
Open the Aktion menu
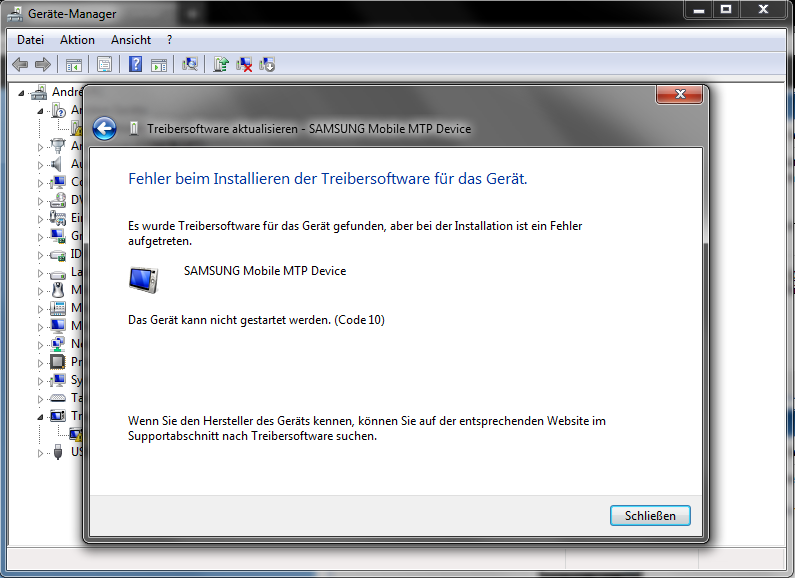point(77,40)
